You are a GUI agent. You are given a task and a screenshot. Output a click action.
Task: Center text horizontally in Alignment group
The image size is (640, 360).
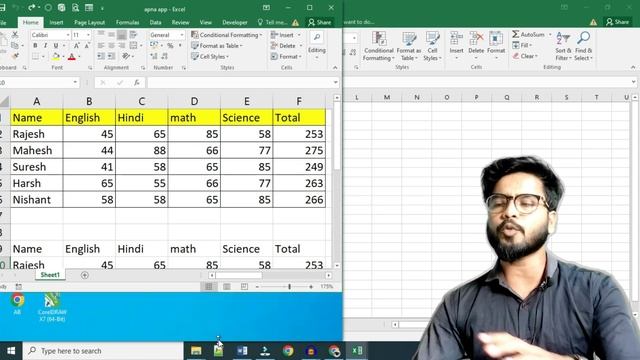tap(111, 46)
